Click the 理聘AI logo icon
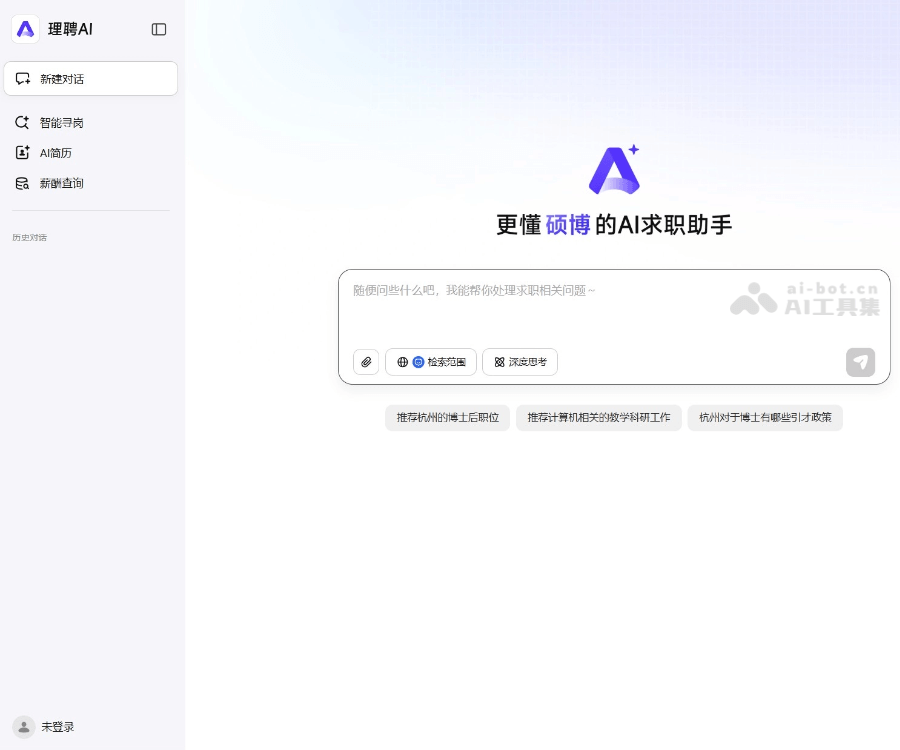 tap(25, 29)
